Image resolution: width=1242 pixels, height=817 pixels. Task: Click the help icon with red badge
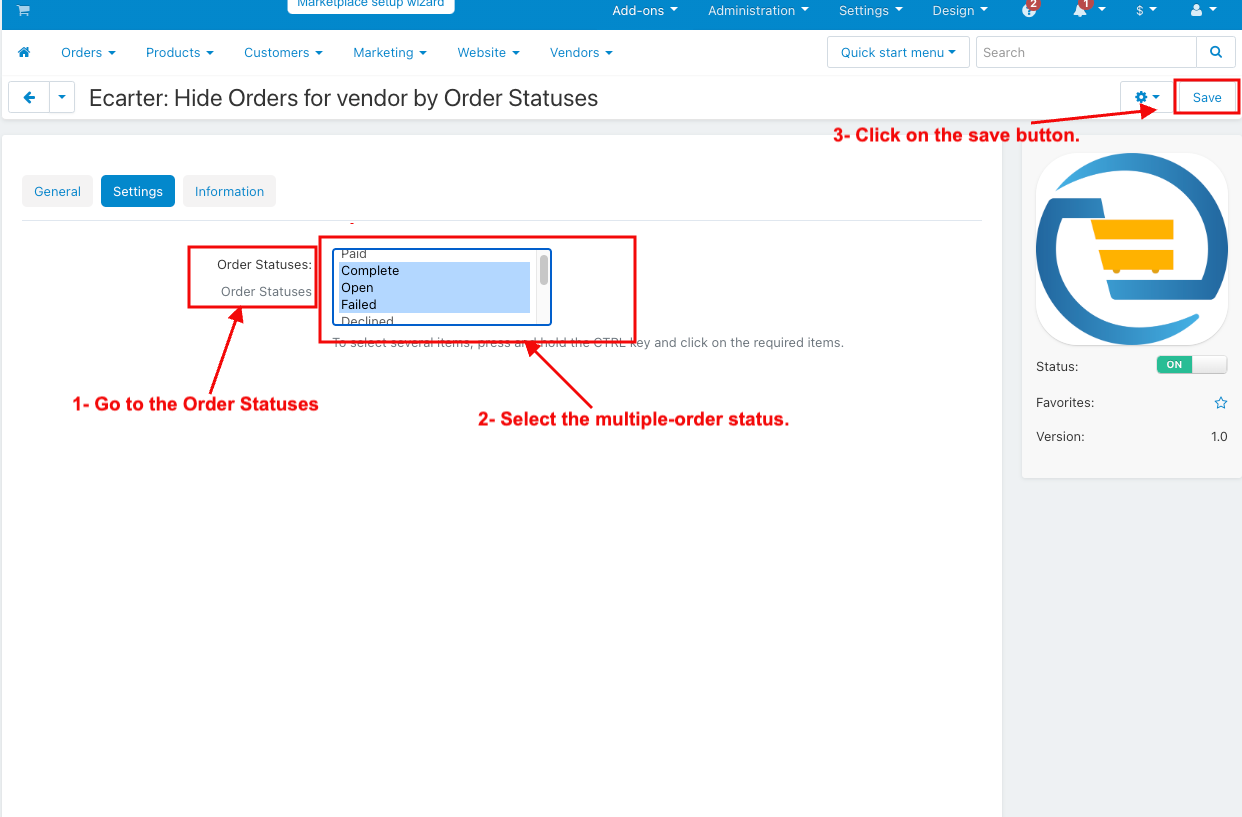click(1030, 9)
